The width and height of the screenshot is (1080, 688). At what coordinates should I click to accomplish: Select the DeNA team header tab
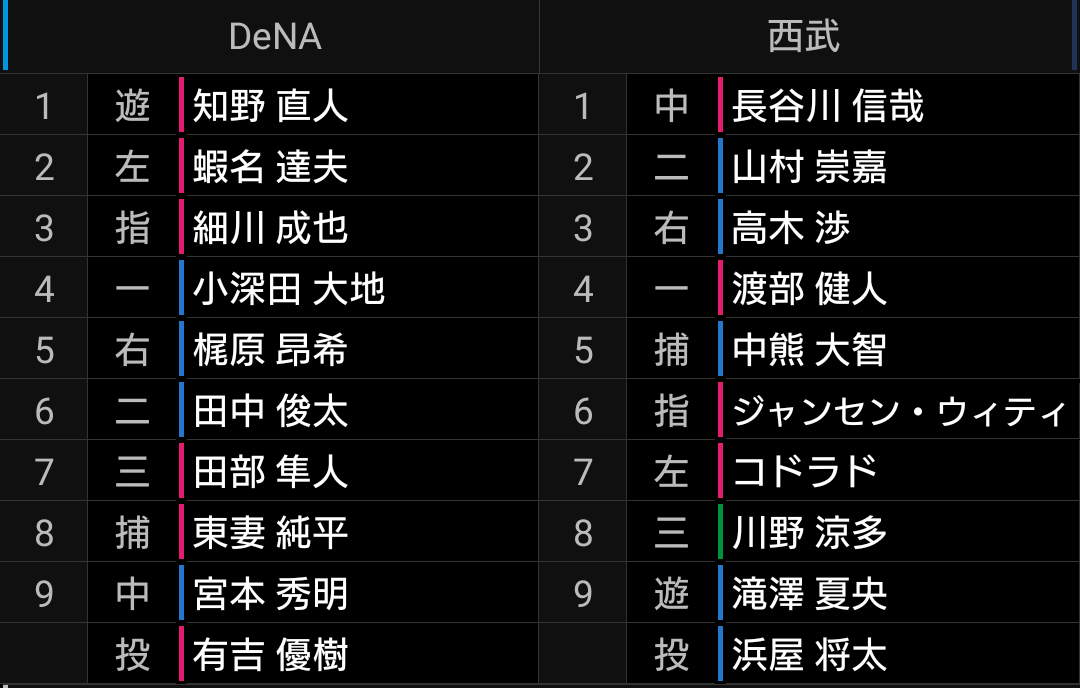tap(274, 36)
